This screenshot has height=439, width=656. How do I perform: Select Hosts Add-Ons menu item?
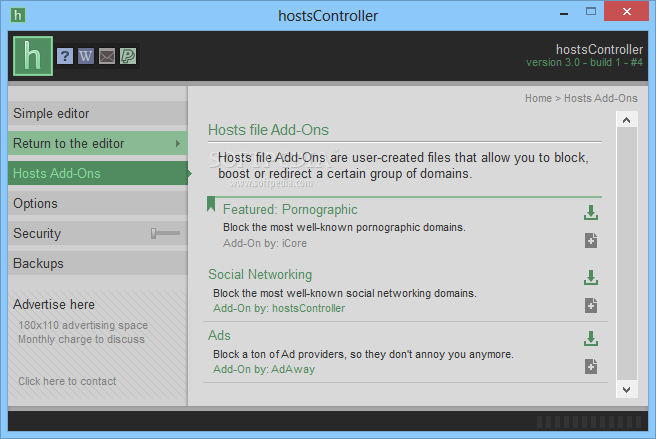(97, 173)
